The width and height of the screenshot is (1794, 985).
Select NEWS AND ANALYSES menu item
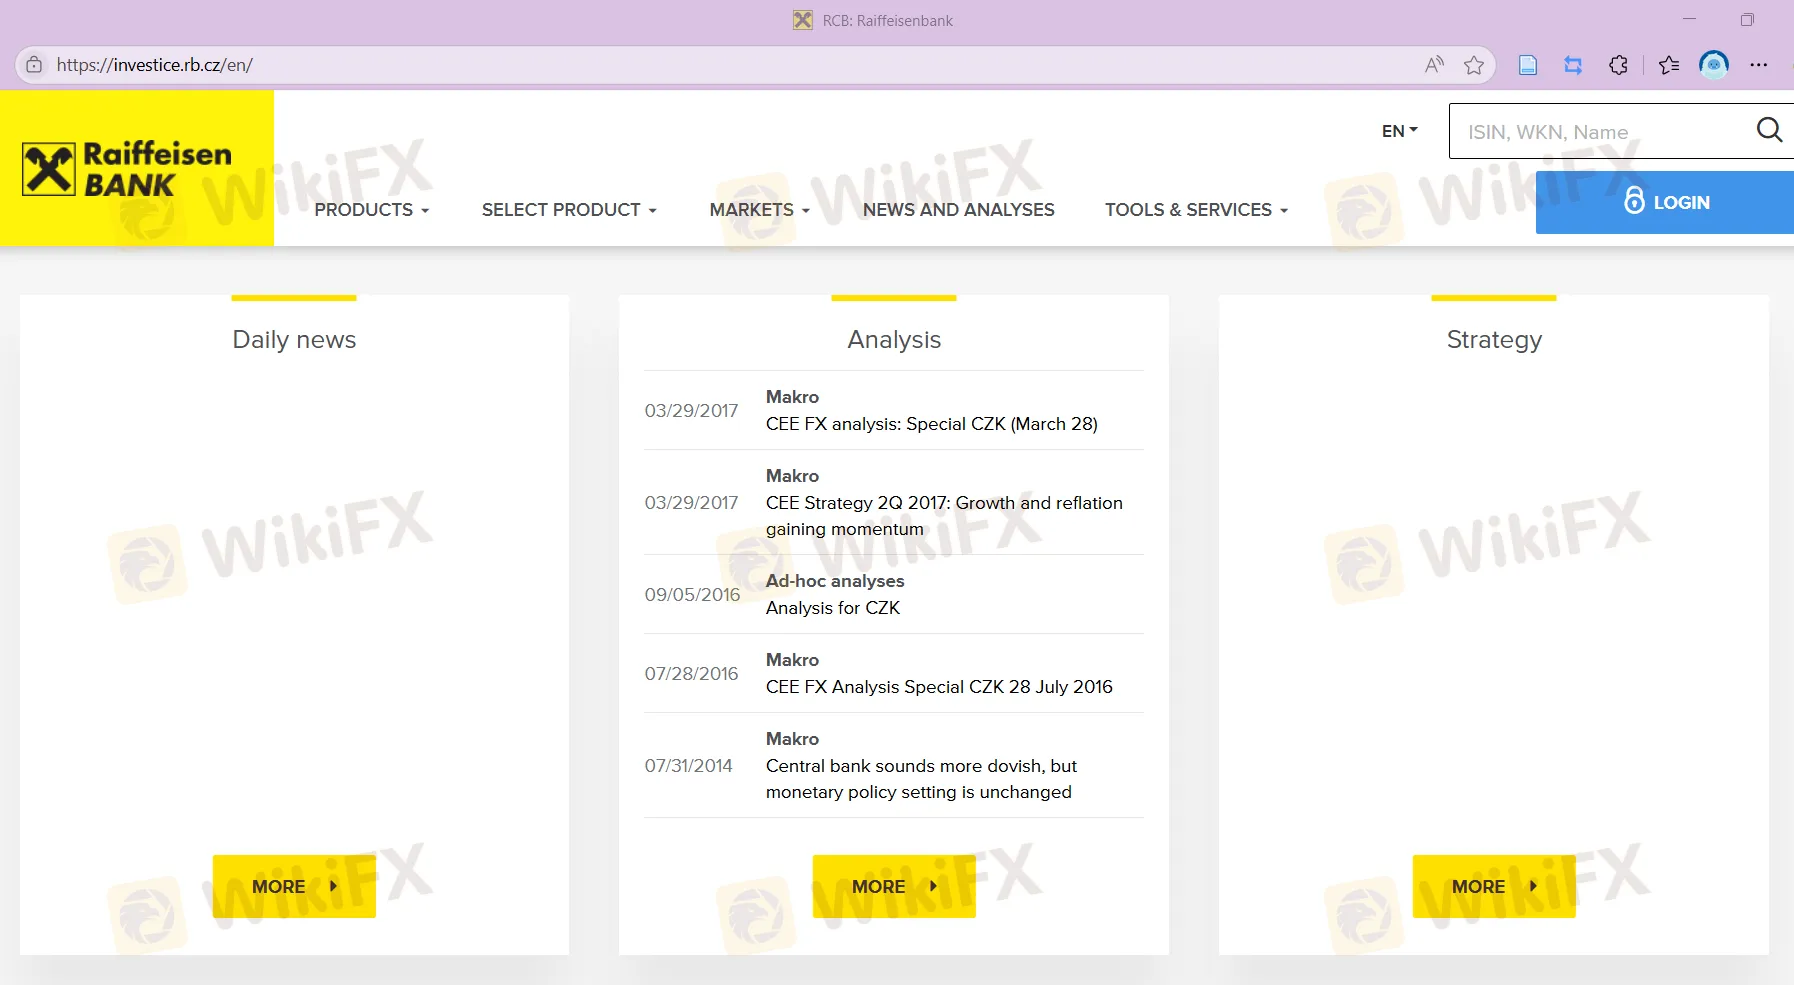[x=958, y=210]
